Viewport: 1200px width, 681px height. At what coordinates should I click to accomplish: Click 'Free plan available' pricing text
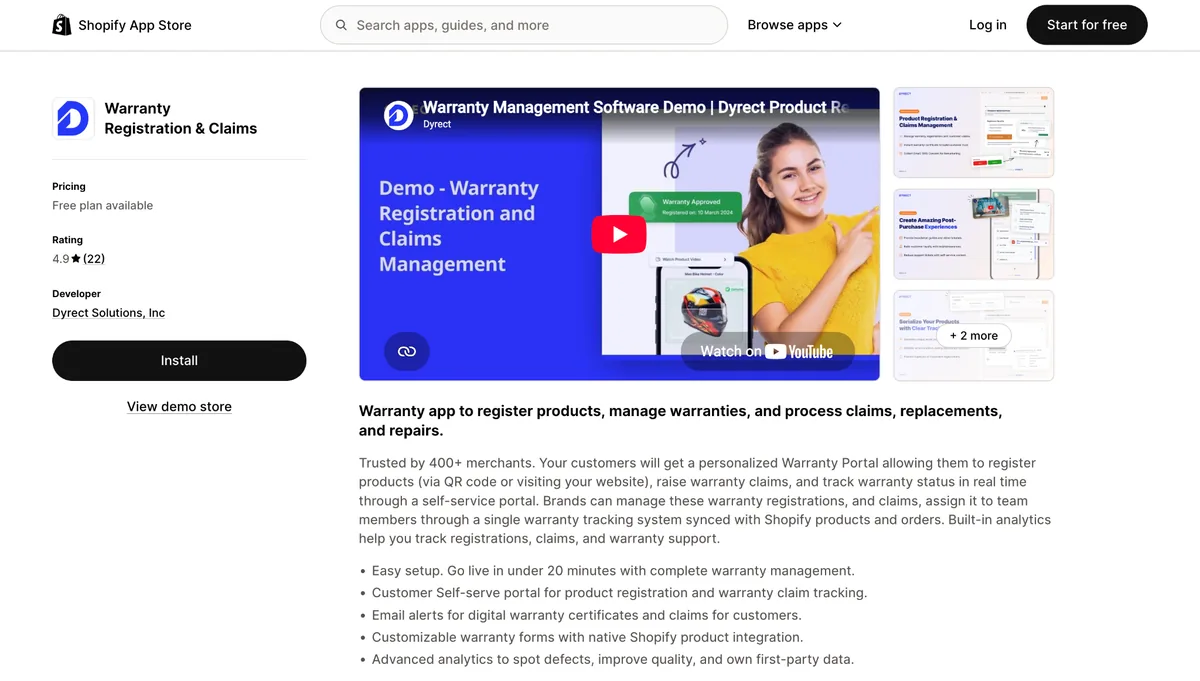click(103, 205)
